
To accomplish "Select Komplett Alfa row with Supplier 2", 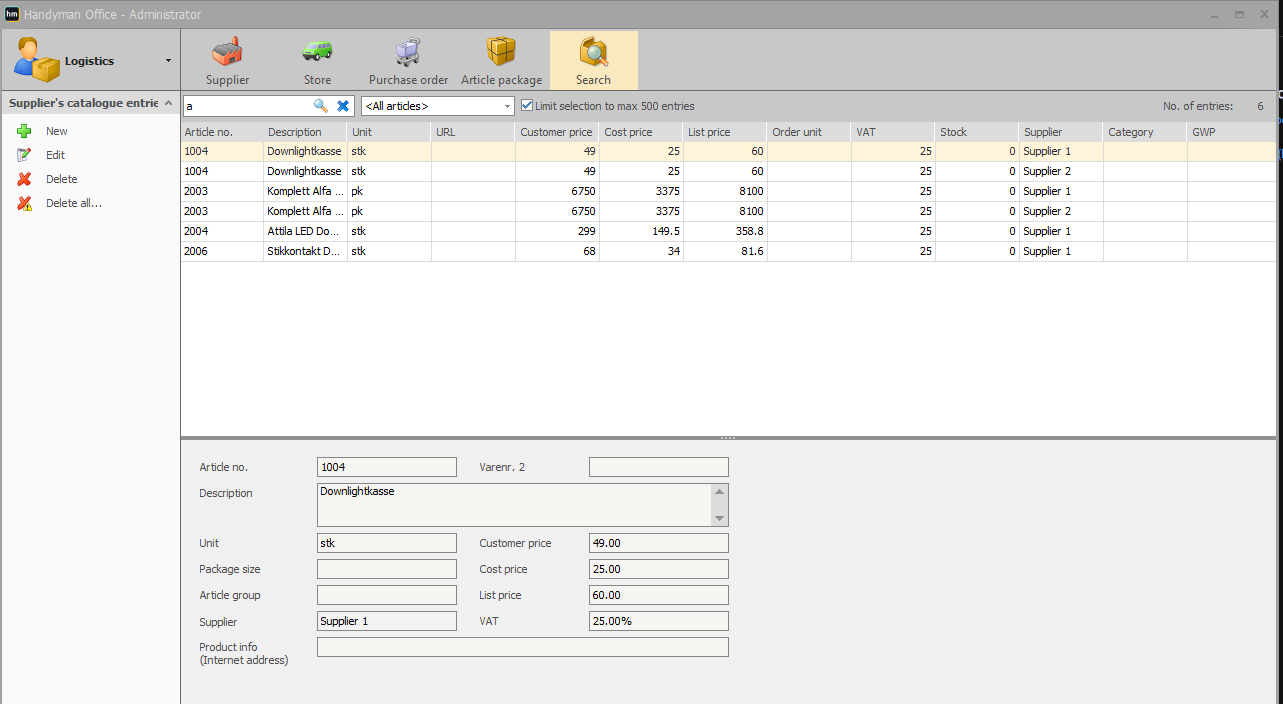I will point(728,211).
